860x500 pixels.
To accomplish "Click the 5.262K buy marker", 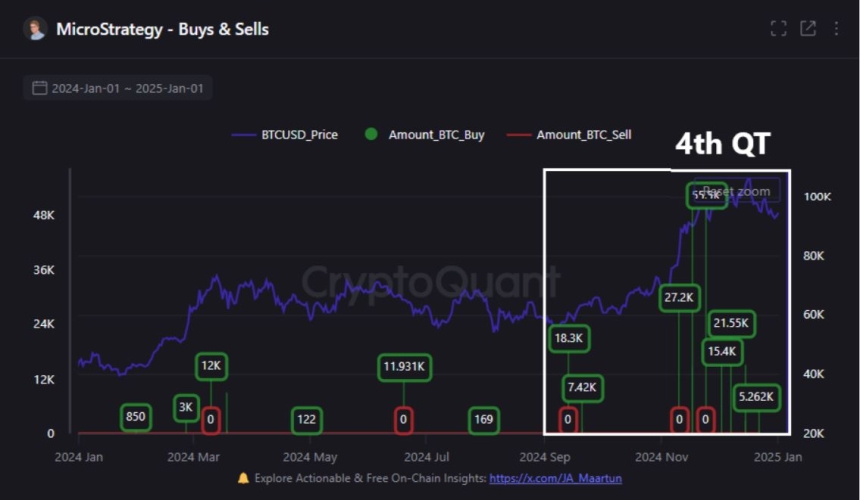I will pyautogui.click(x=756, y=397).
